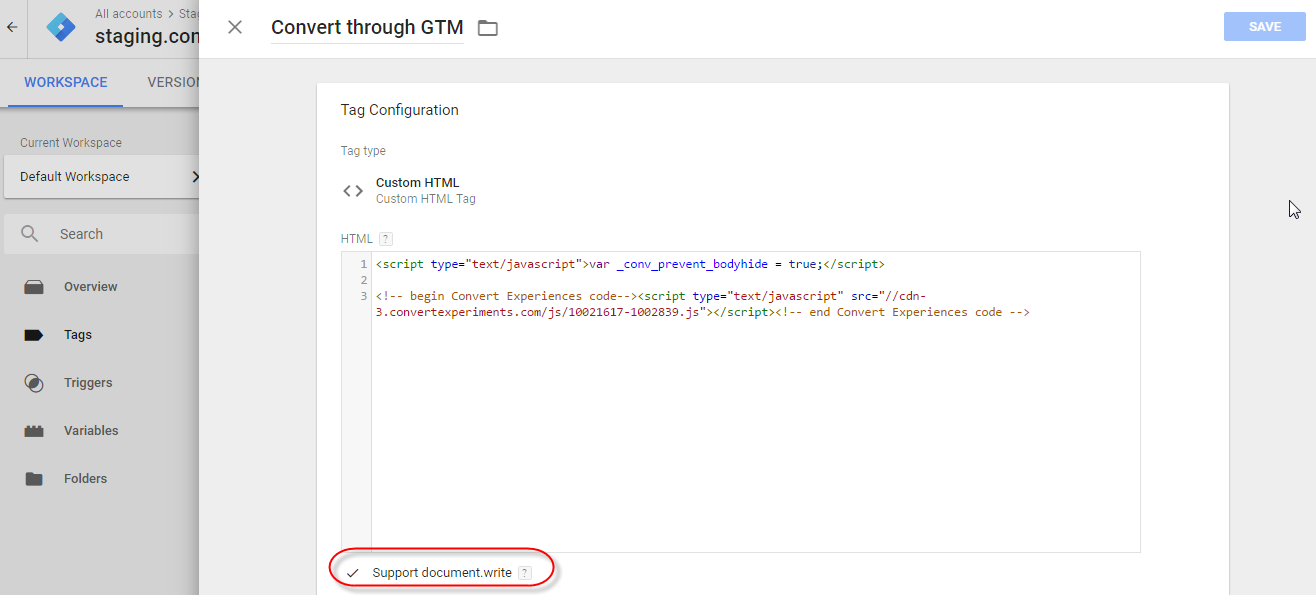Edit the tag name Convert through GTM
The height and width of the screenshot is (595, 1316).
(x=367, y=27)
